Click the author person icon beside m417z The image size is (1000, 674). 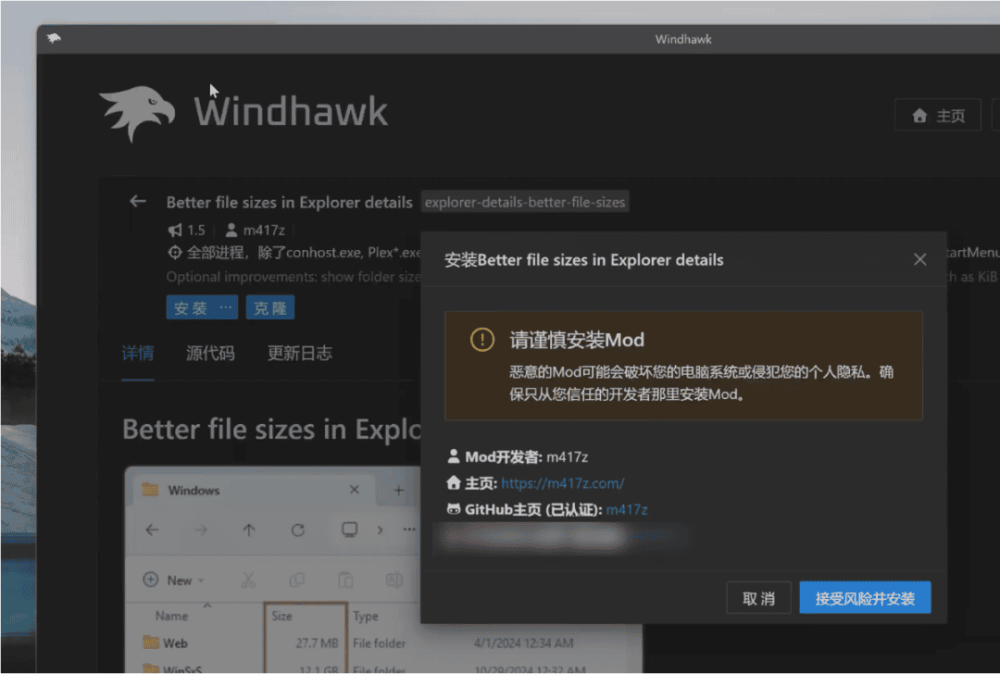click(232, 230)
